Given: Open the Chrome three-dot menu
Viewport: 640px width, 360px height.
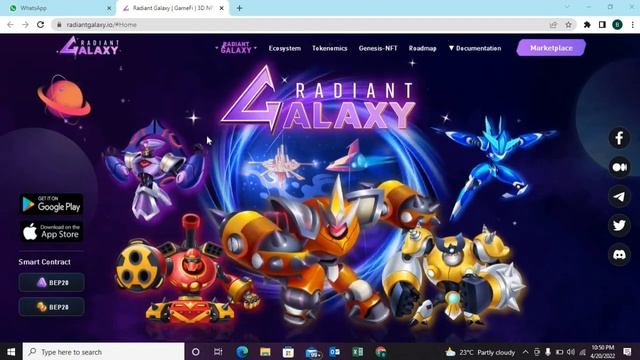Looking at the screenshot, I should (632, 25).
